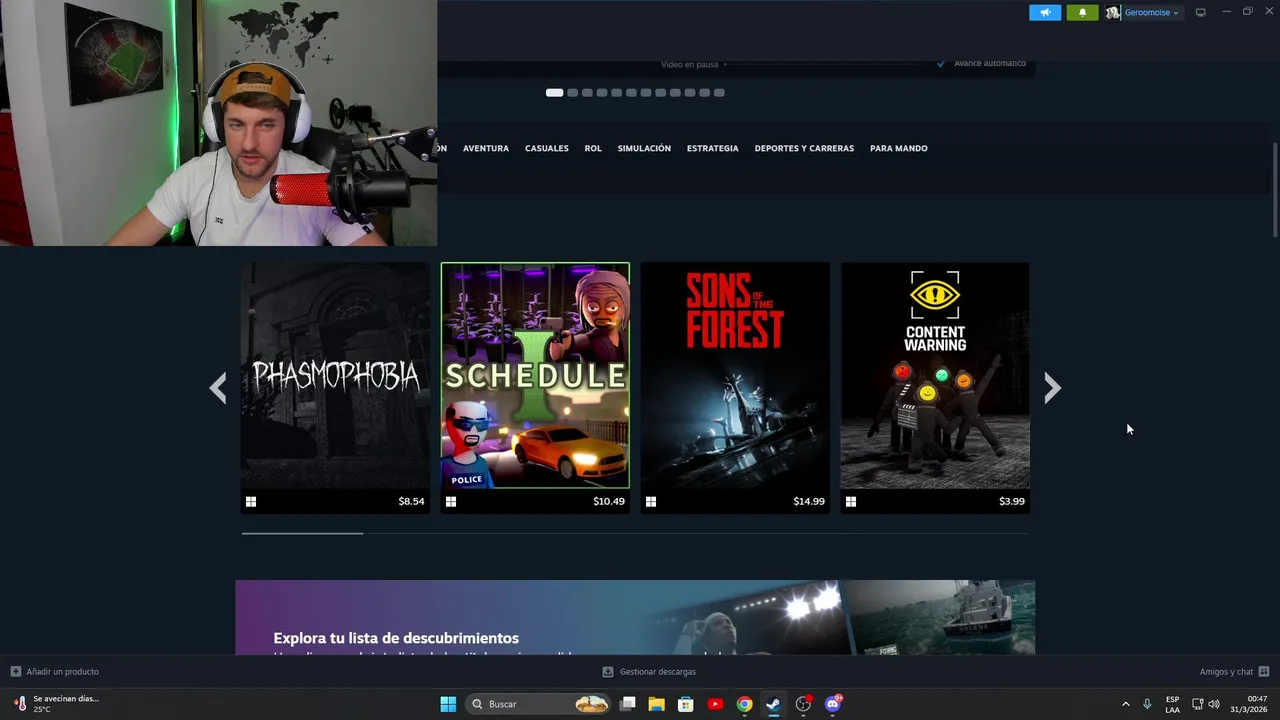Click the plus icon beside Añadir un producto

pyautogui.click(x=16, y=672)
